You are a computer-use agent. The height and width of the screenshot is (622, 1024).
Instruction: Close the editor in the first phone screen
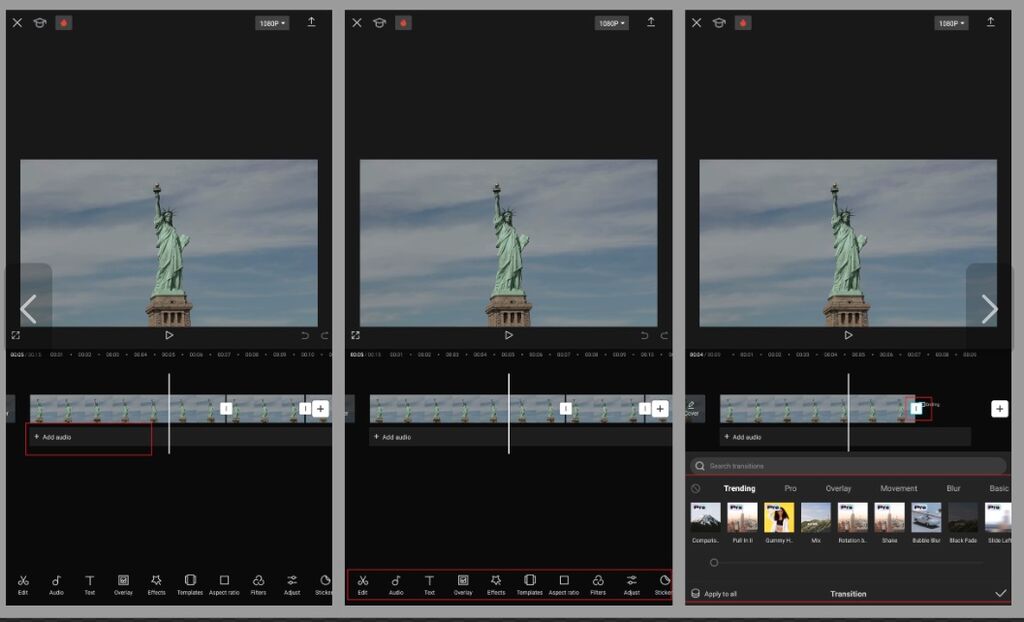pyautogui.click(x=18, y=23)
